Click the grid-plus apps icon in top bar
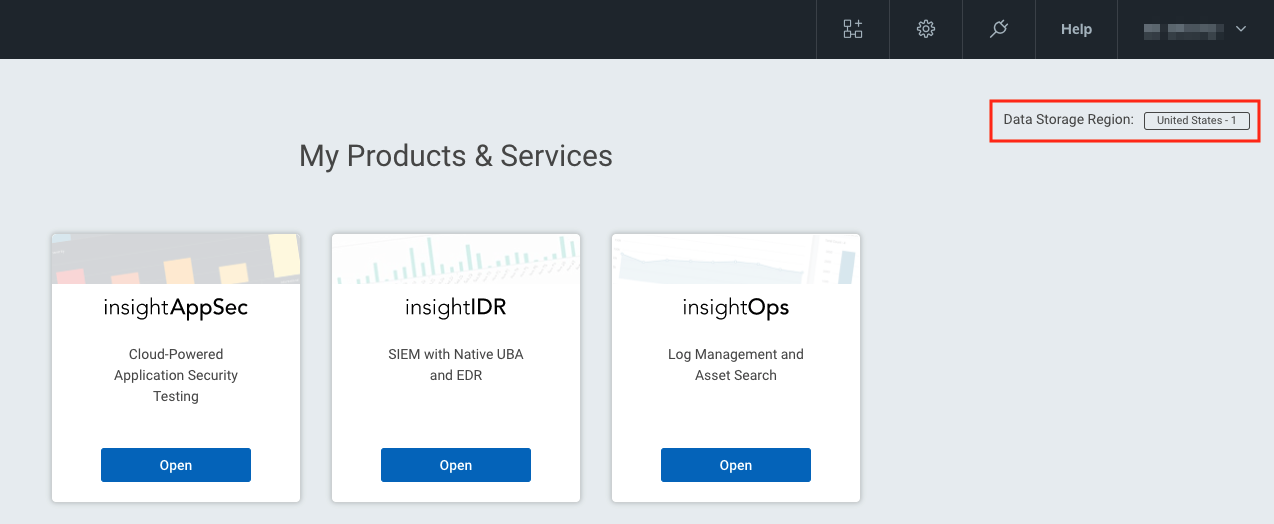Image resolution: width=1274 pixels, height=524 pixels. [x=852, y=29]
